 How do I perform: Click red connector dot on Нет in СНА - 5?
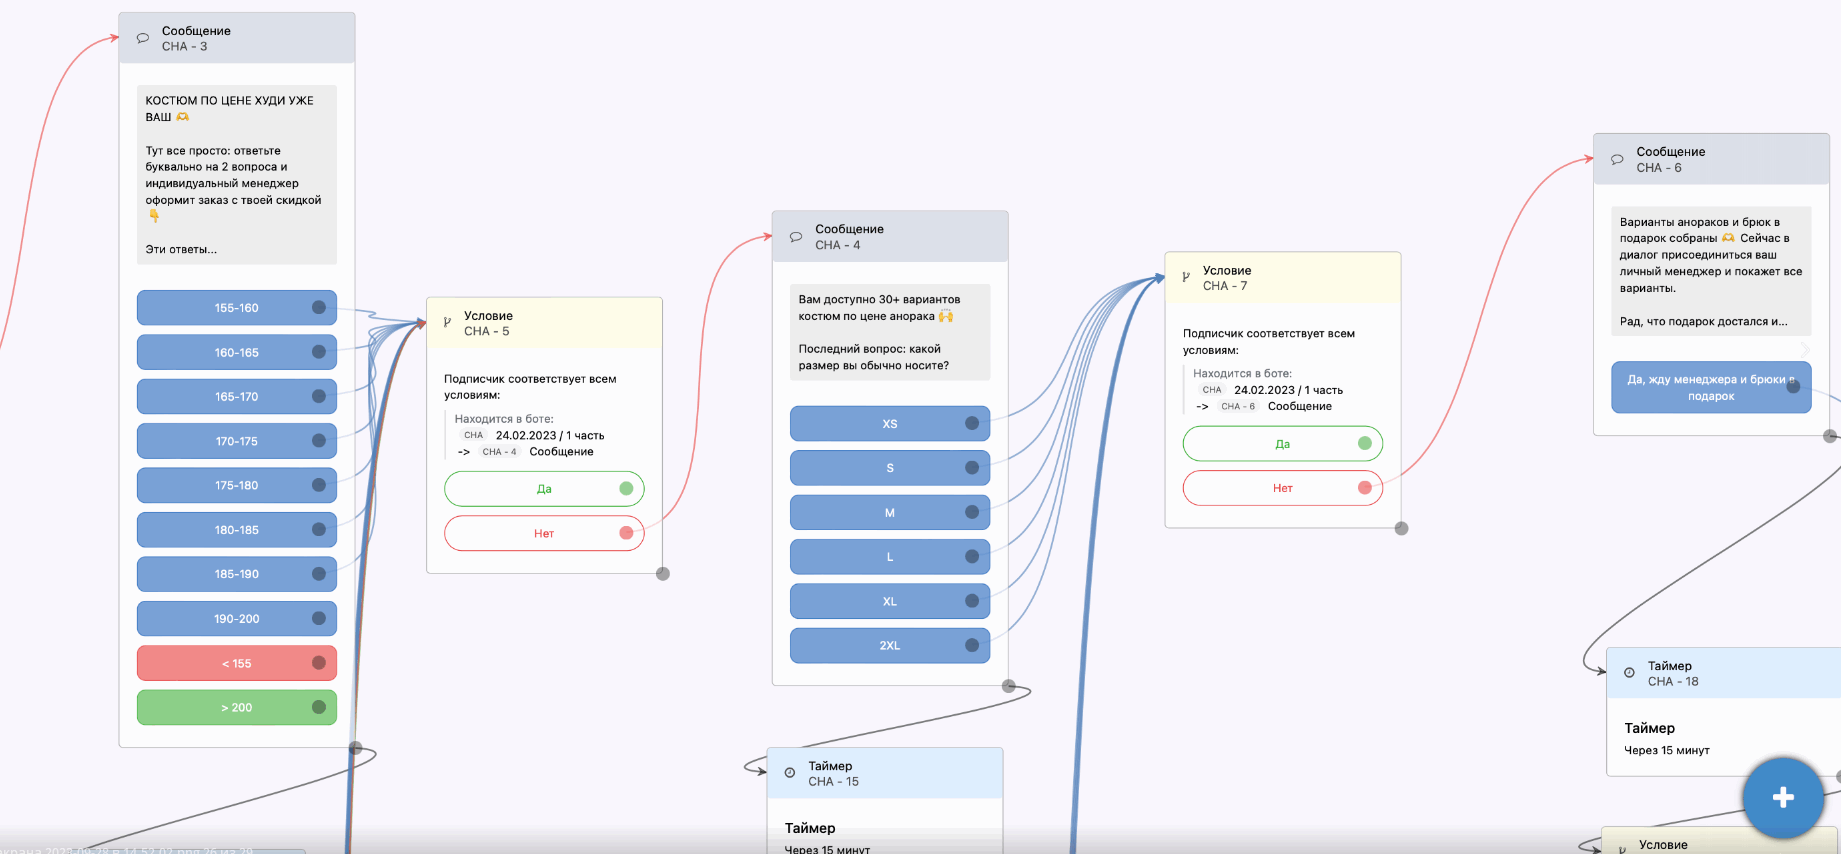click(626, 533)
